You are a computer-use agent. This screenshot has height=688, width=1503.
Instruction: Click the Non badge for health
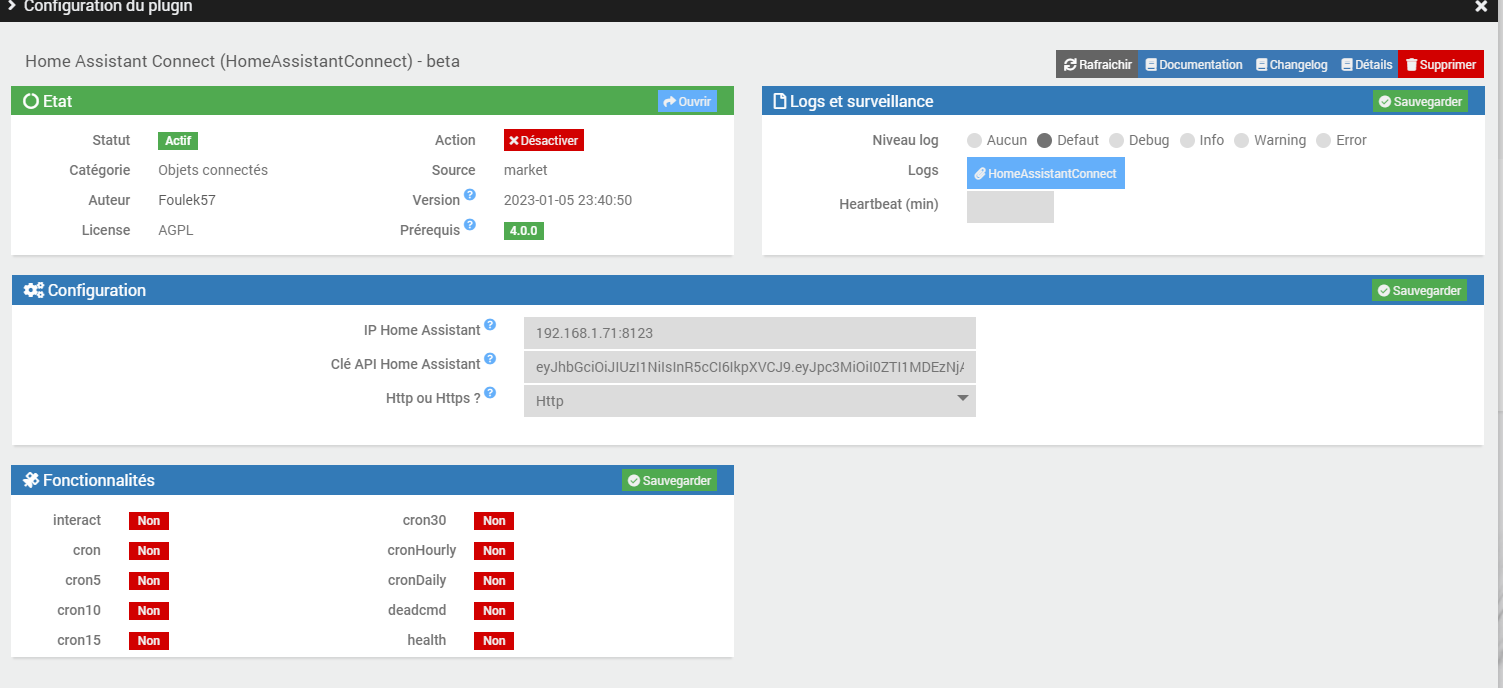click(494, 640)
